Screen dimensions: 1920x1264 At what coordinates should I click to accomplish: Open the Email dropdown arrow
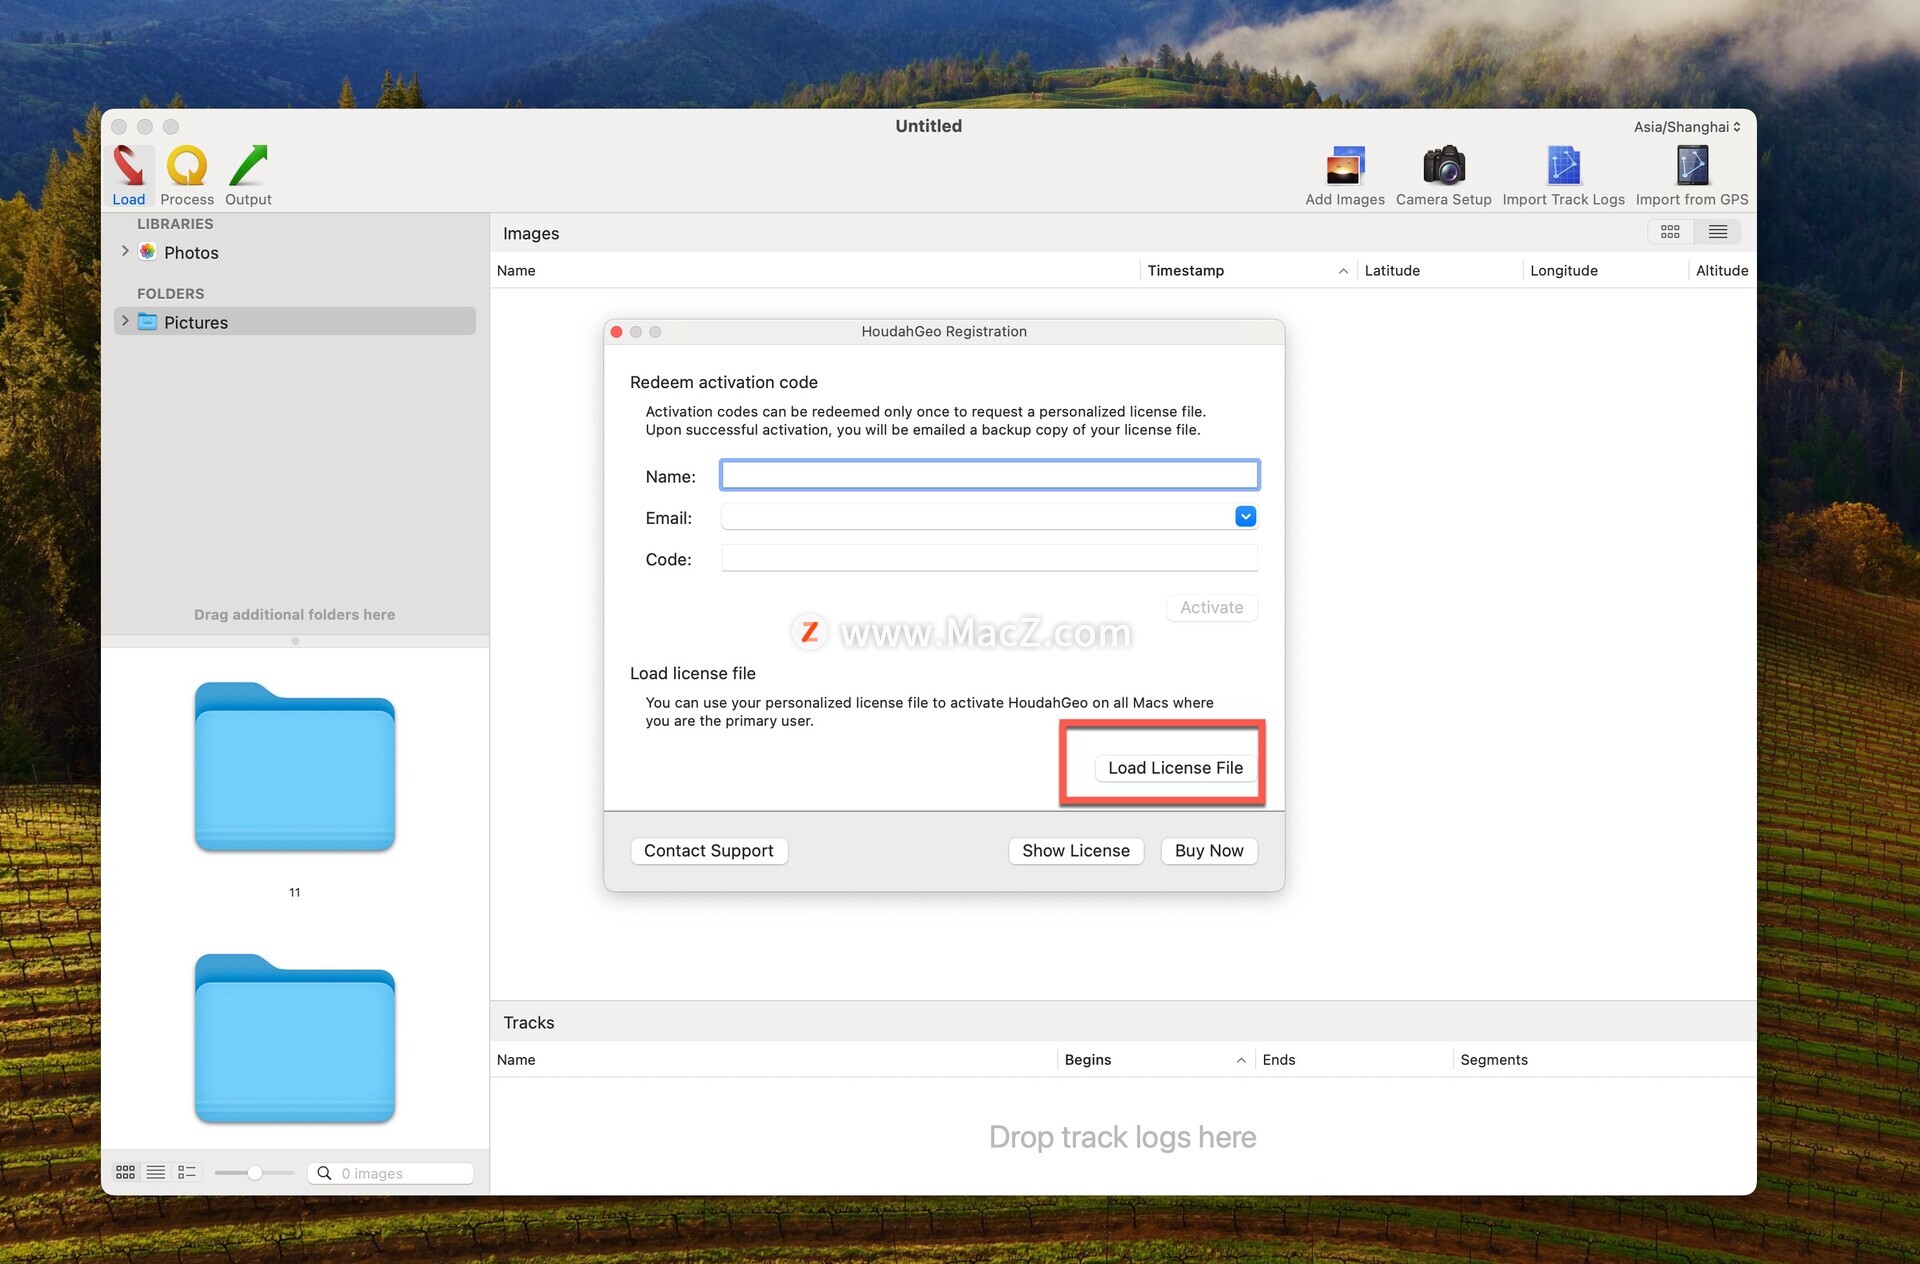point(1245,517)
